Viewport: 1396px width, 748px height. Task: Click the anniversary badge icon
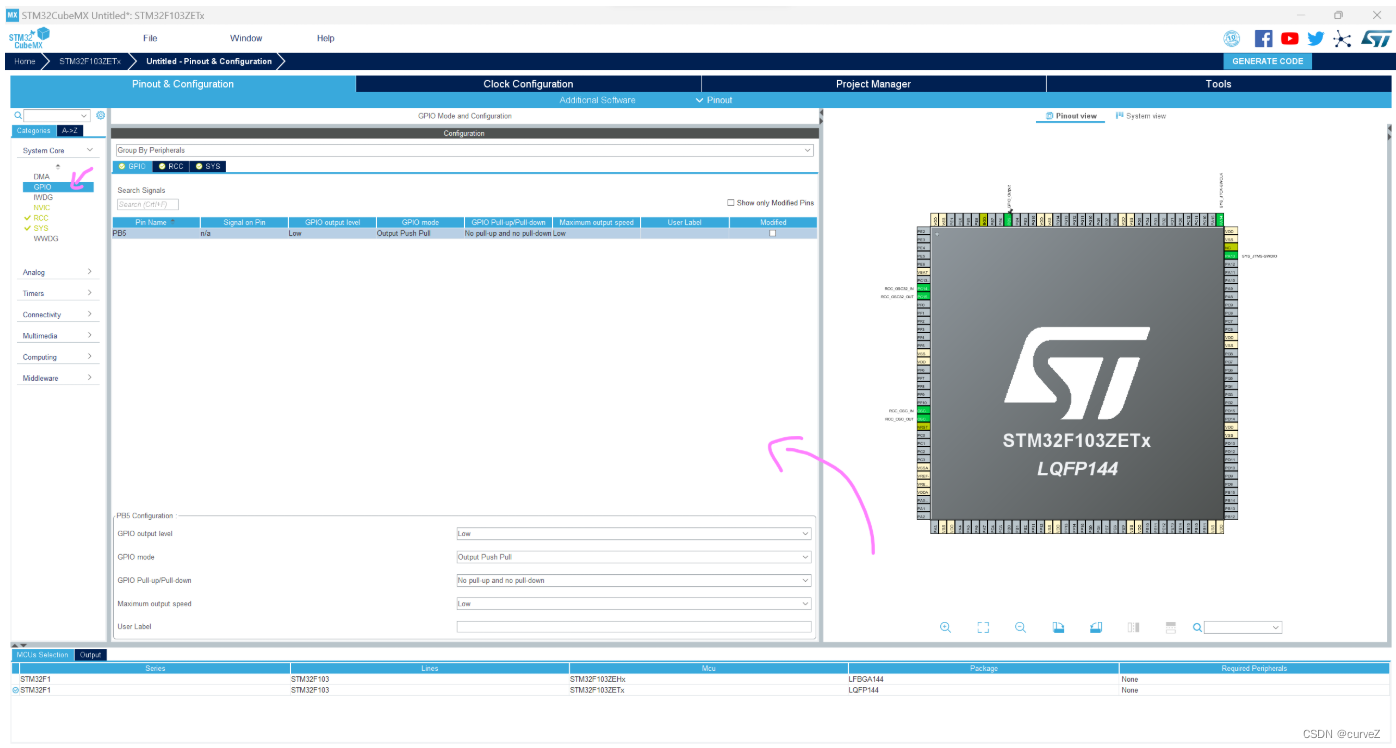(x=1232, y=38)
